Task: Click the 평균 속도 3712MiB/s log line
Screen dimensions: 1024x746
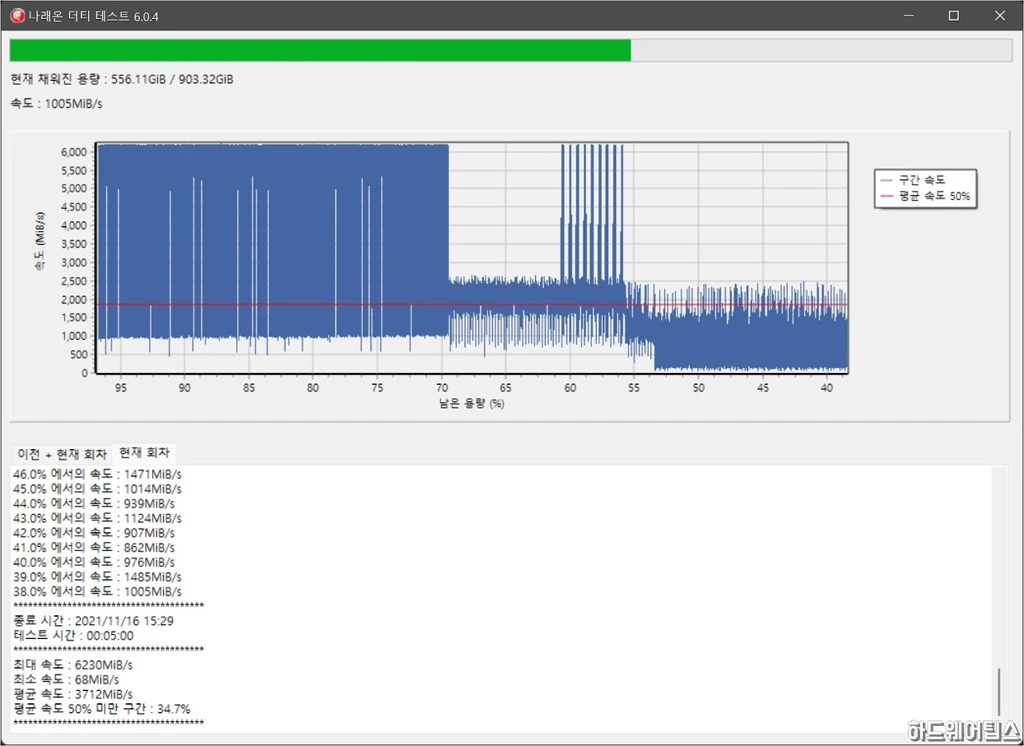Action: [73, 694]
